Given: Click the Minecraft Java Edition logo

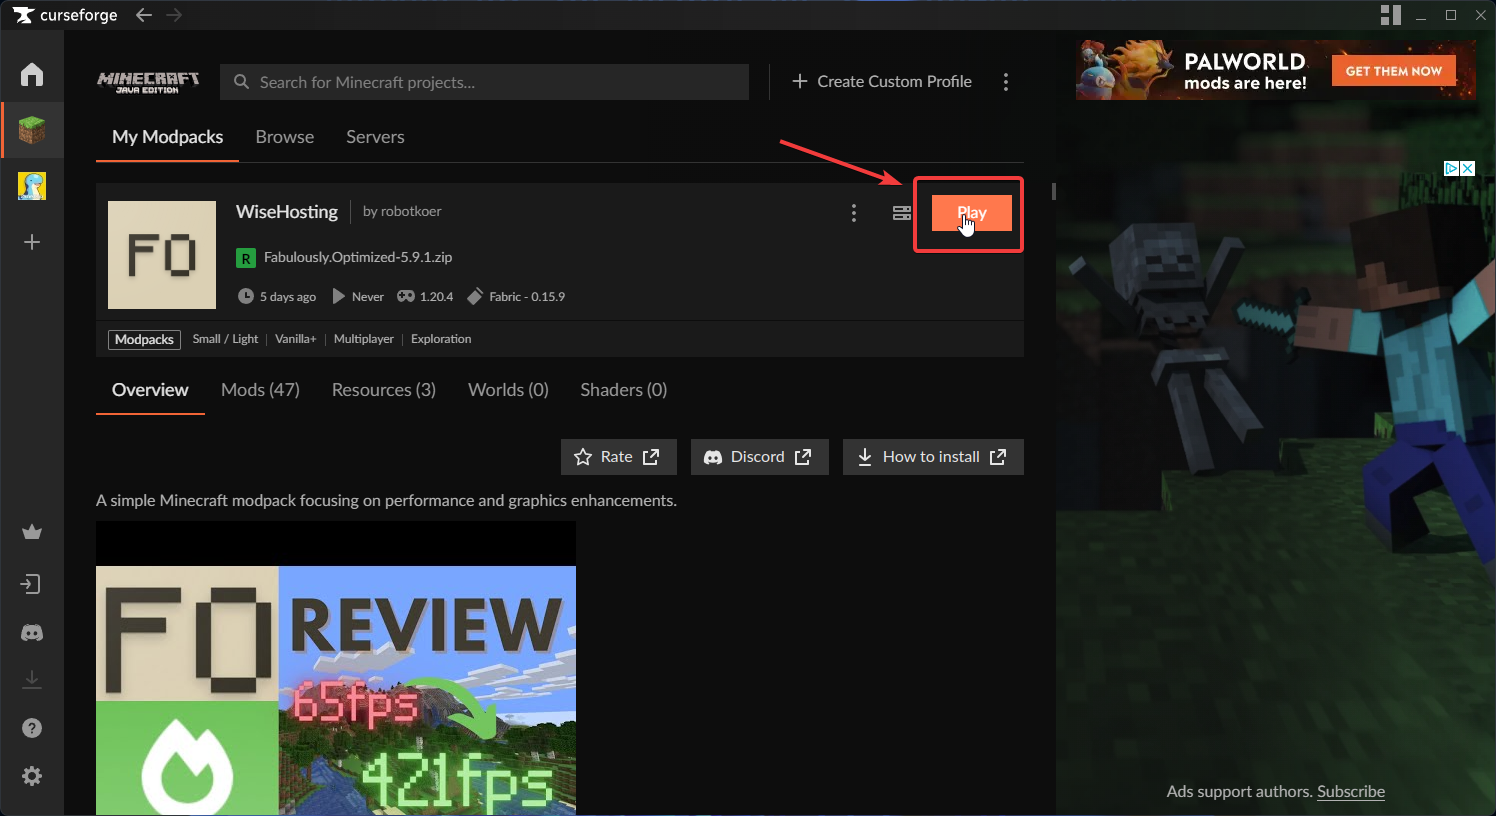Looking at the screenshot, I should tap(148, 82).
